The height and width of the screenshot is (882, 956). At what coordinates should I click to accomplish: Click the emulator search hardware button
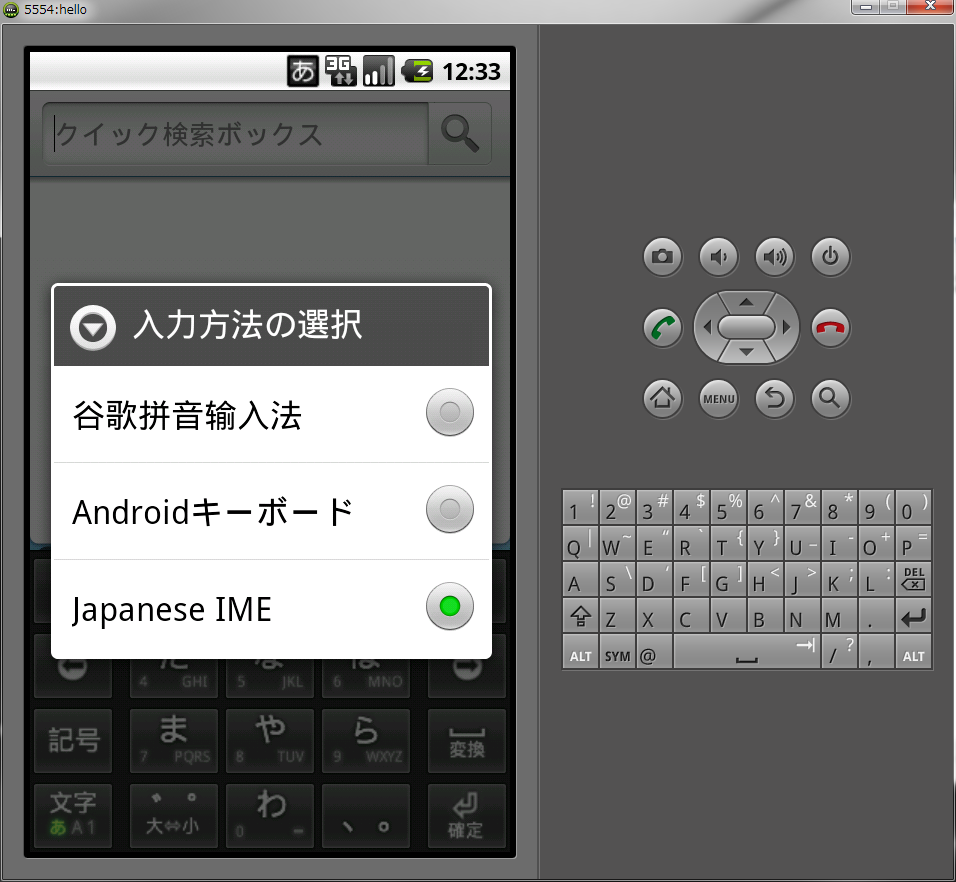tap(830, 399)
